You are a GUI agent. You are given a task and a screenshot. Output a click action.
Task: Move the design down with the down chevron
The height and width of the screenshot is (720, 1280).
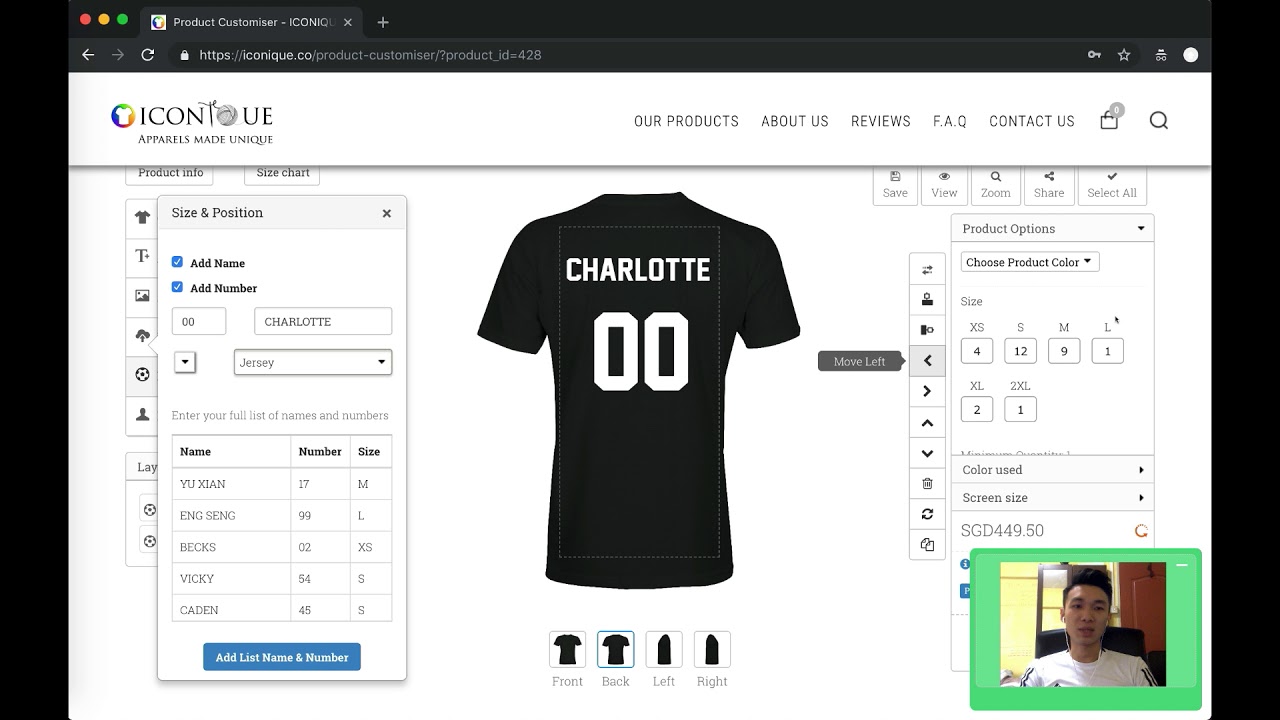pyautogui.click(x=927, y=453)
